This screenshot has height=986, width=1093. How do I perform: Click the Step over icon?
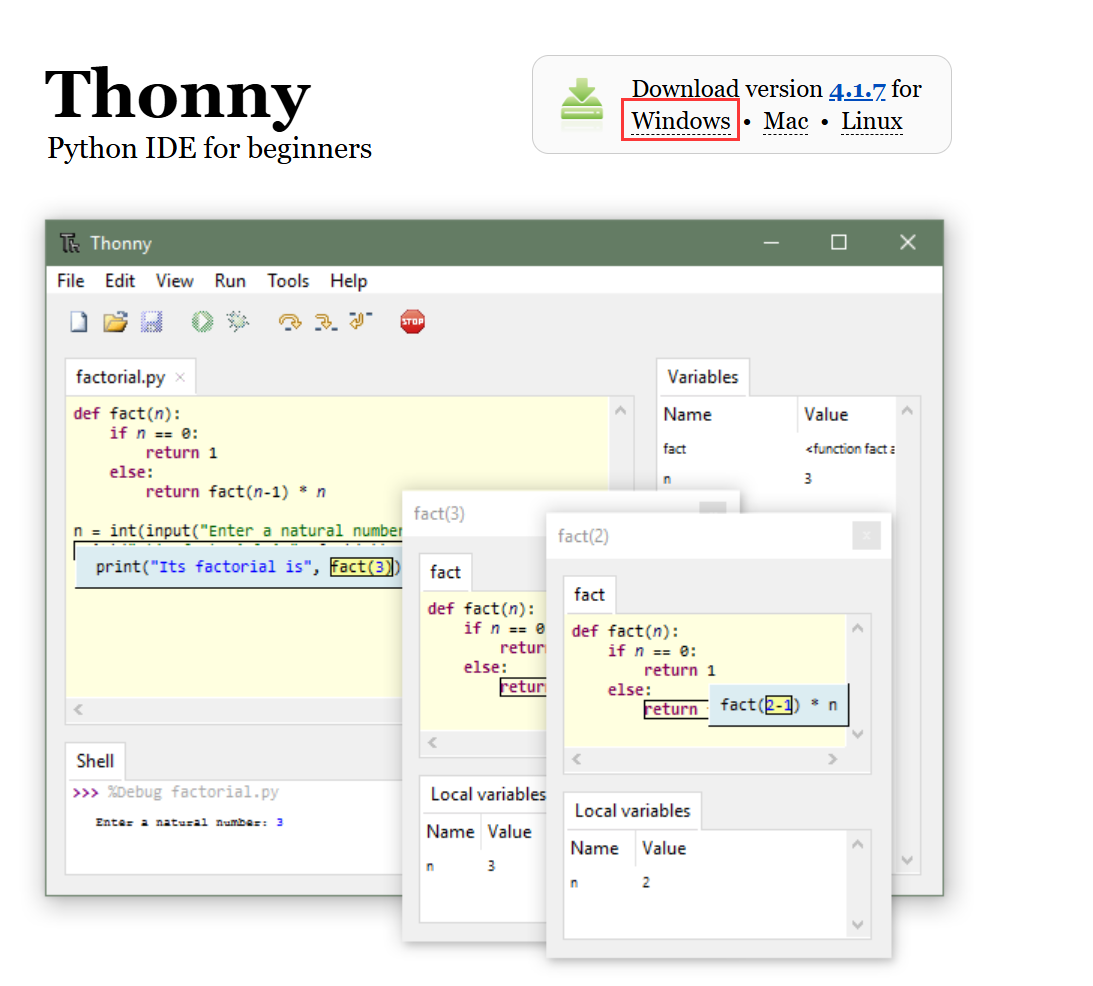point(289,321)
